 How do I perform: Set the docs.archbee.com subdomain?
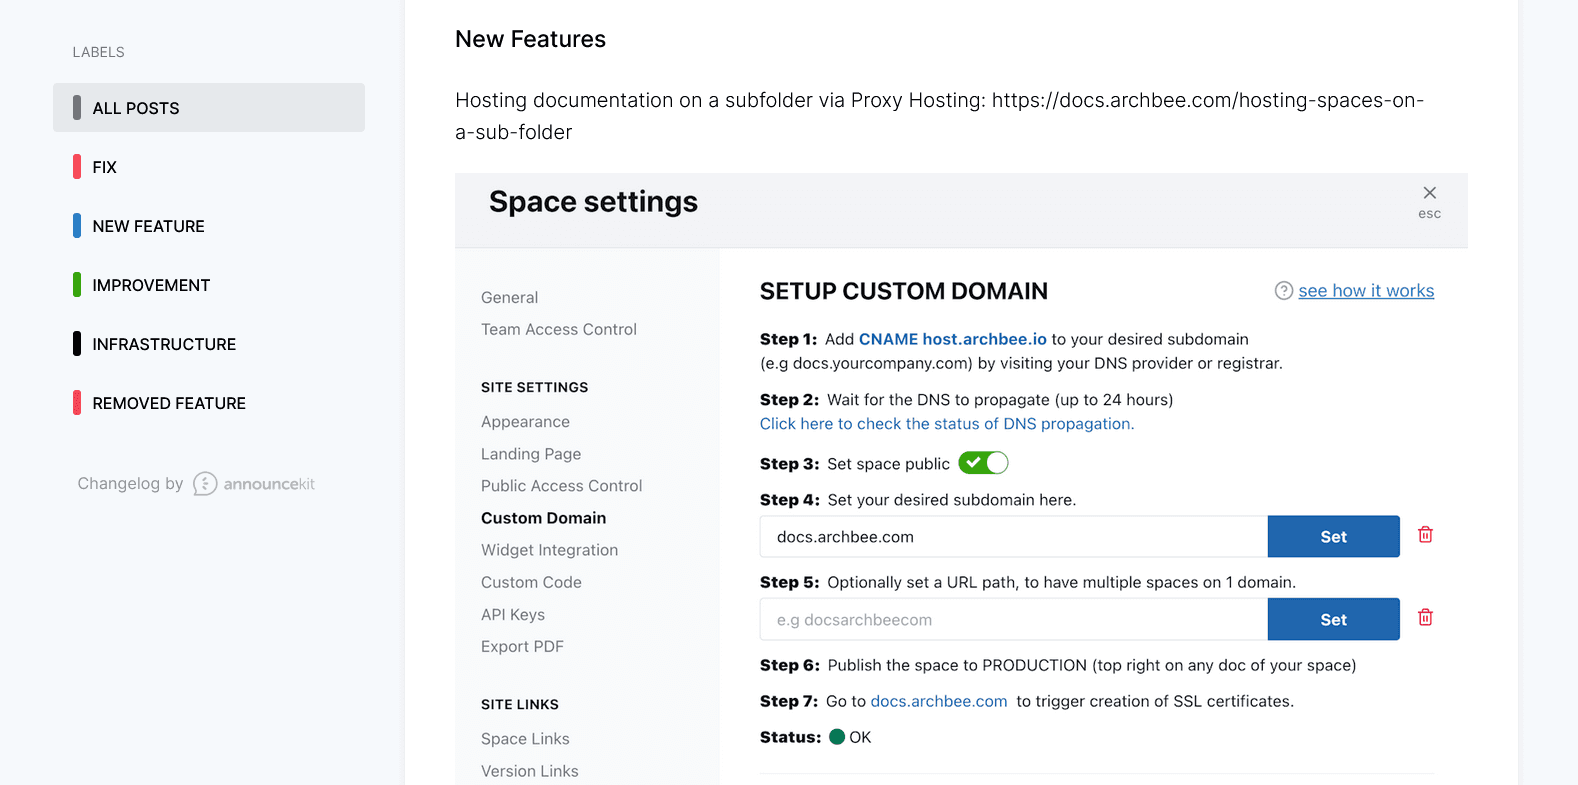coord(1333,537)
